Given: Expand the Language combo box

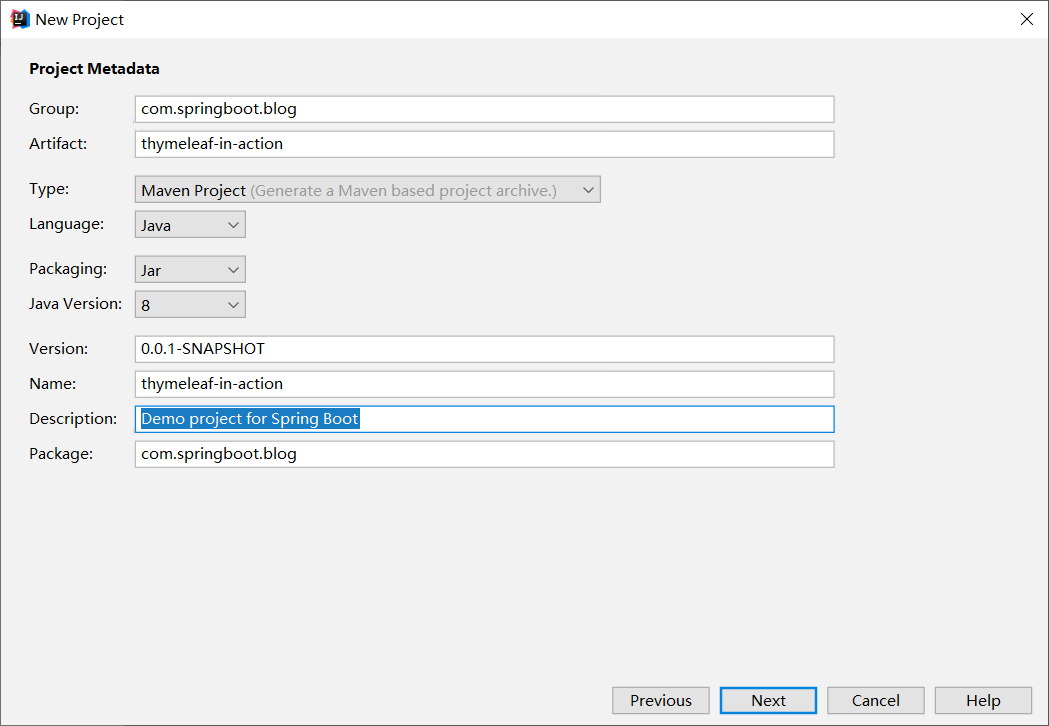Looking at the screenshot, I should [x=190, y=224].
